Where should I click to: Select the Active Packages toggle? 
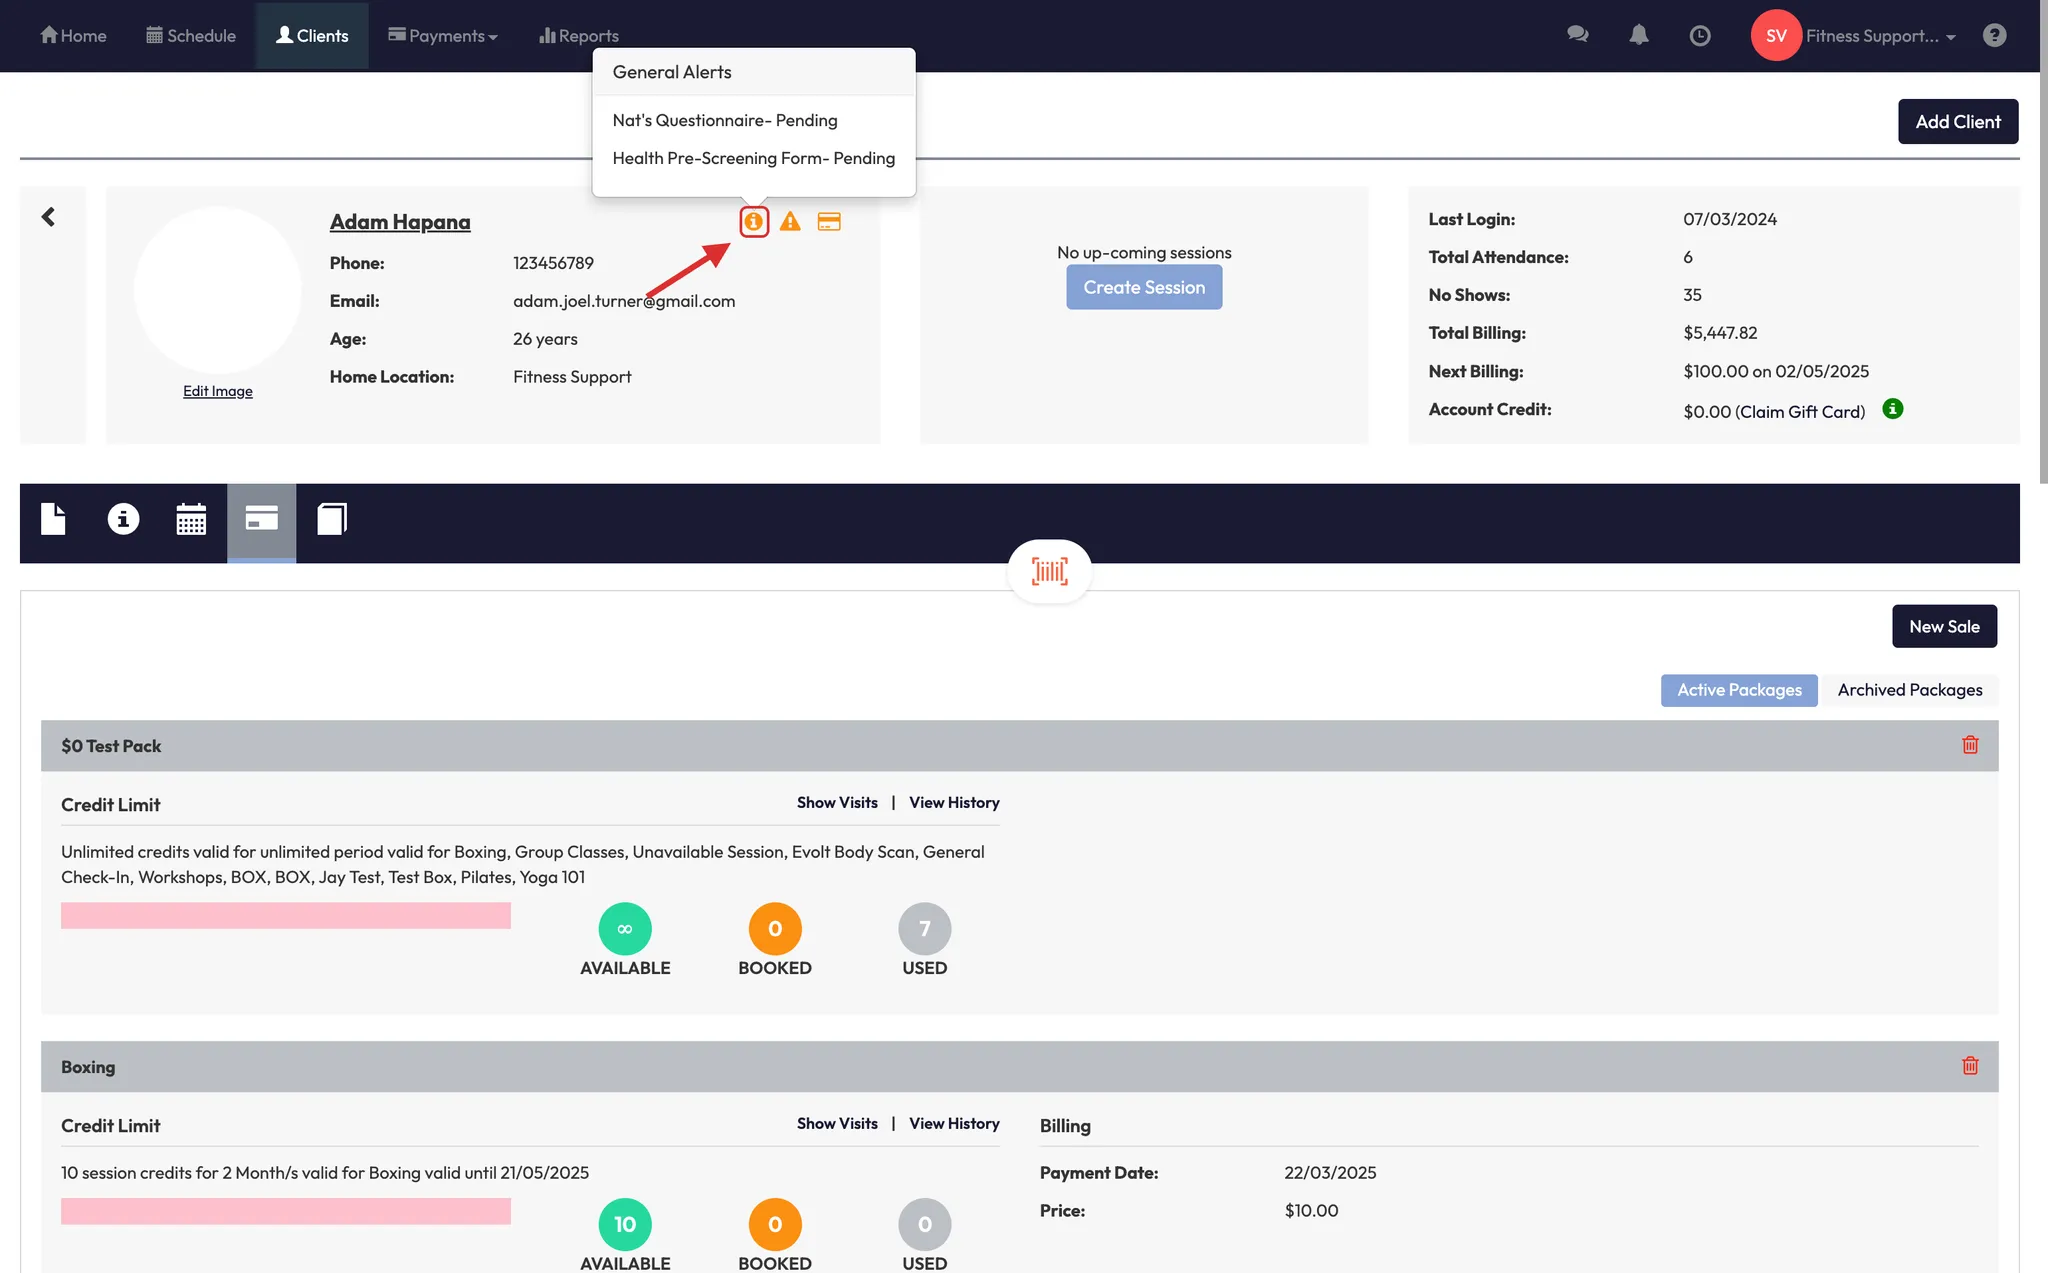tap(1739, 690)
